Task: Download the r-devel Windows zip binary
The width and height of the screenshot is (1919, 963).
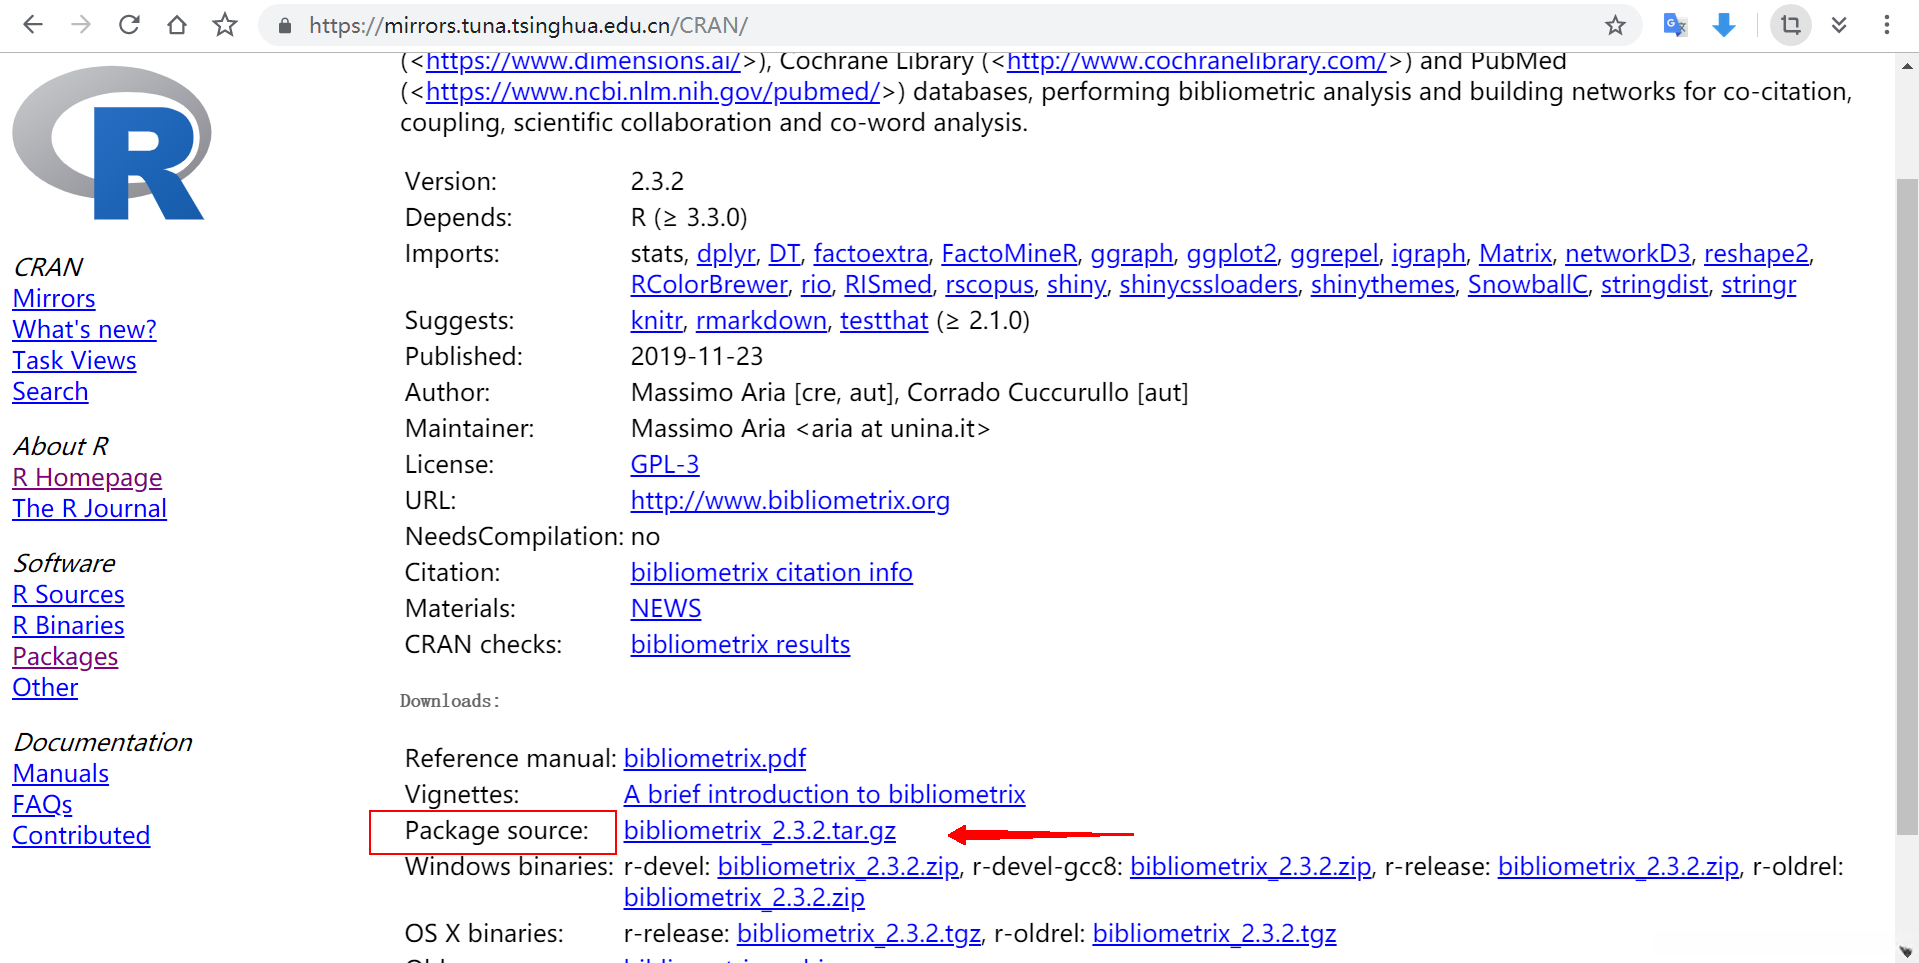Action: 837,867
